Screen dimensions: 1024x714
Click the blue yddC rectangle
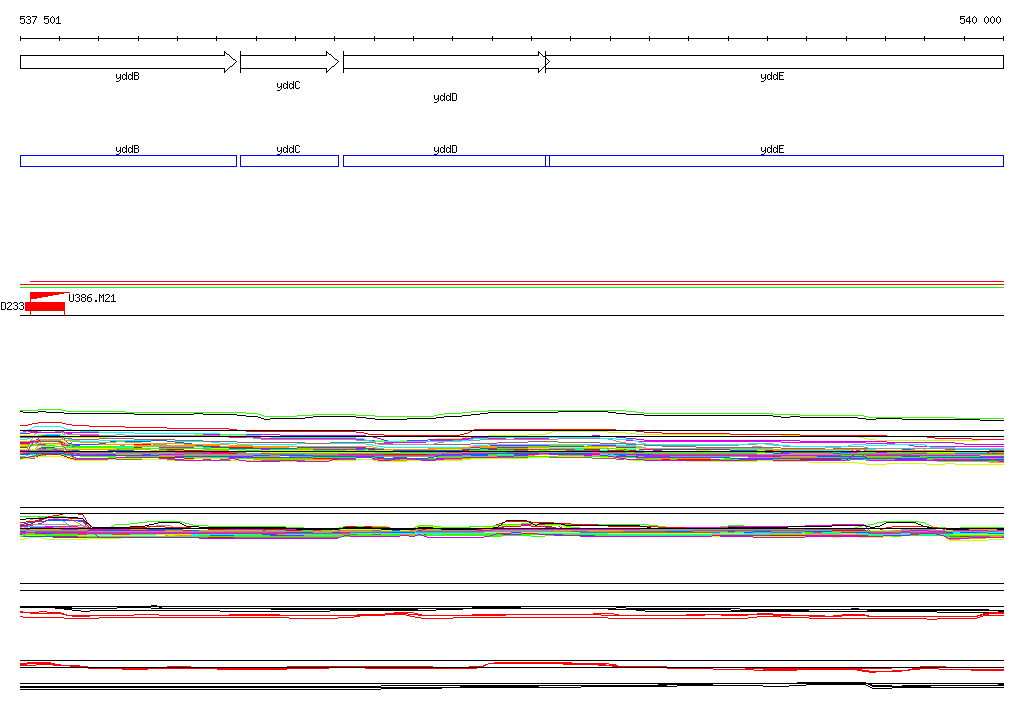(289, 161)
